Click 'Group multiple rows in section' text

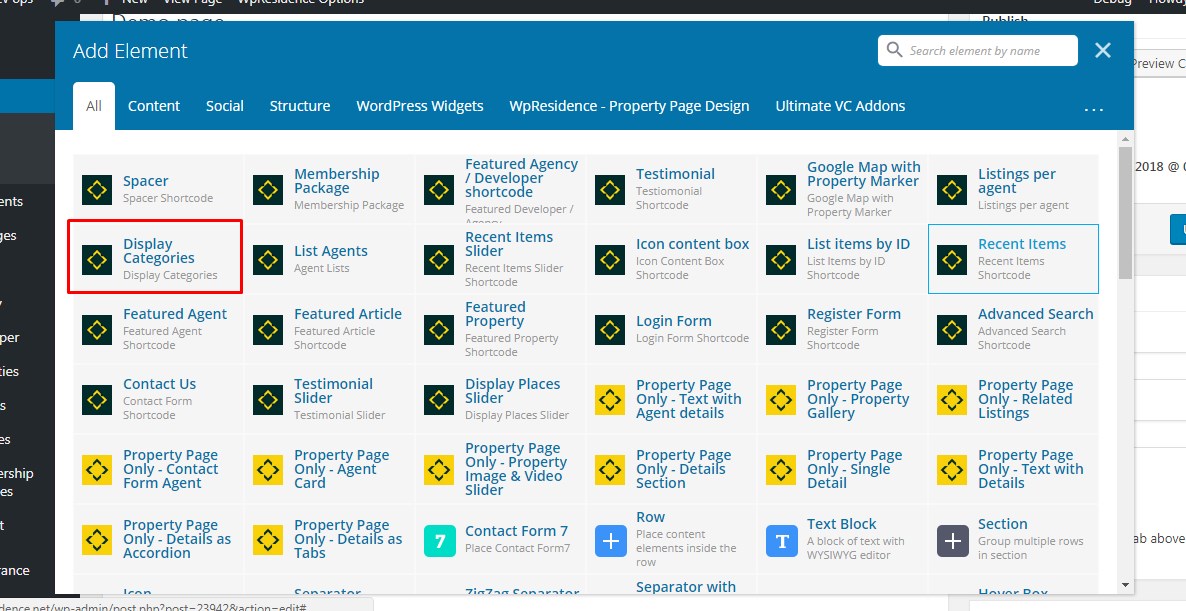click(x=1030, y=548)
